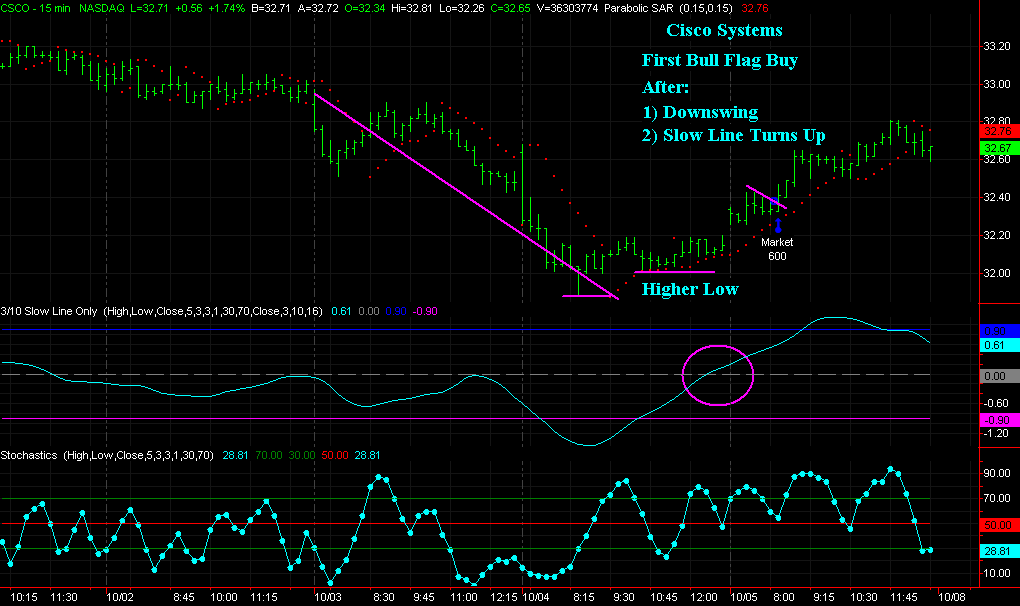Image resolution: width=1020 pixels, height=606 pixels.
Task: Select the 10.00 stochastics axis label
Action: (x=997, y=573)
